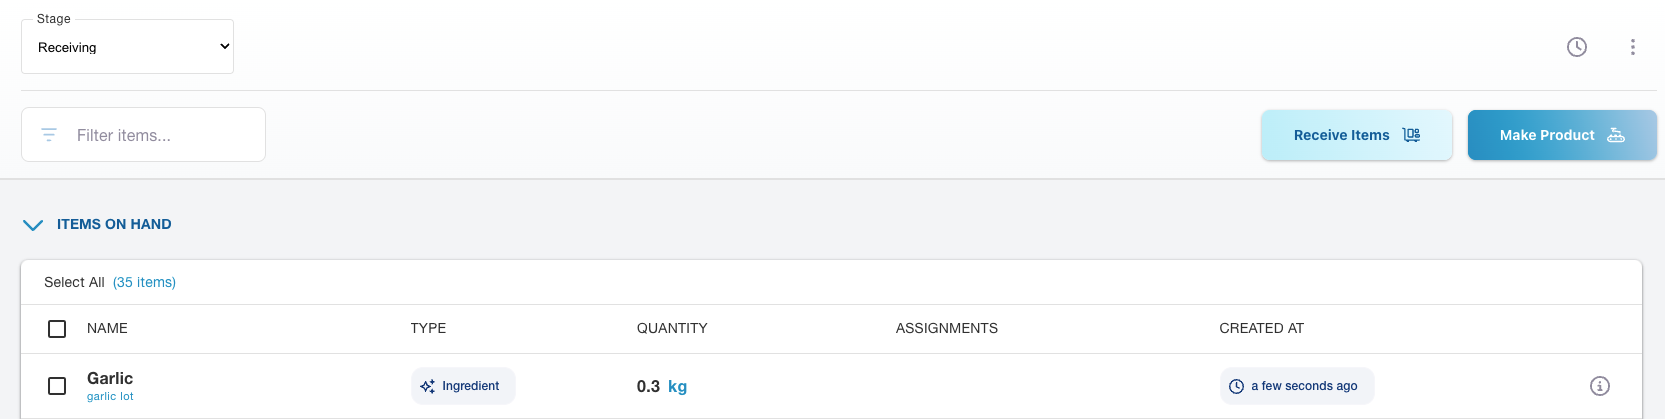This screenshot has width=1665, height=419.
Task: Click the Receive Items button
Action: point(1341,135)
